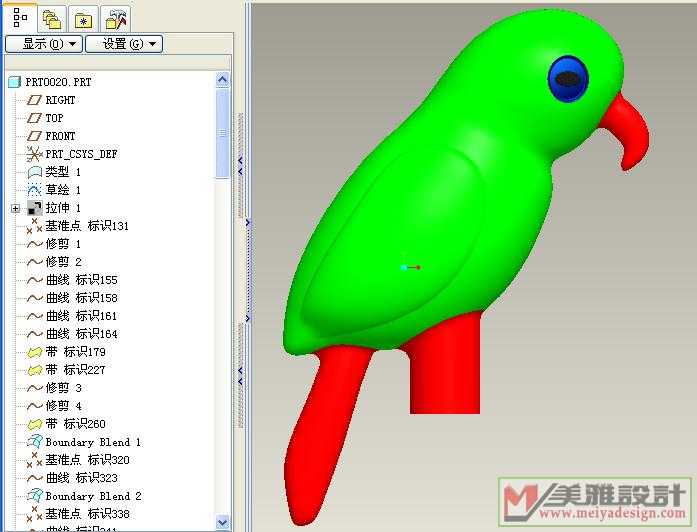
Task: Select the 修剪 4 trim icon
Action: point(34,406)
